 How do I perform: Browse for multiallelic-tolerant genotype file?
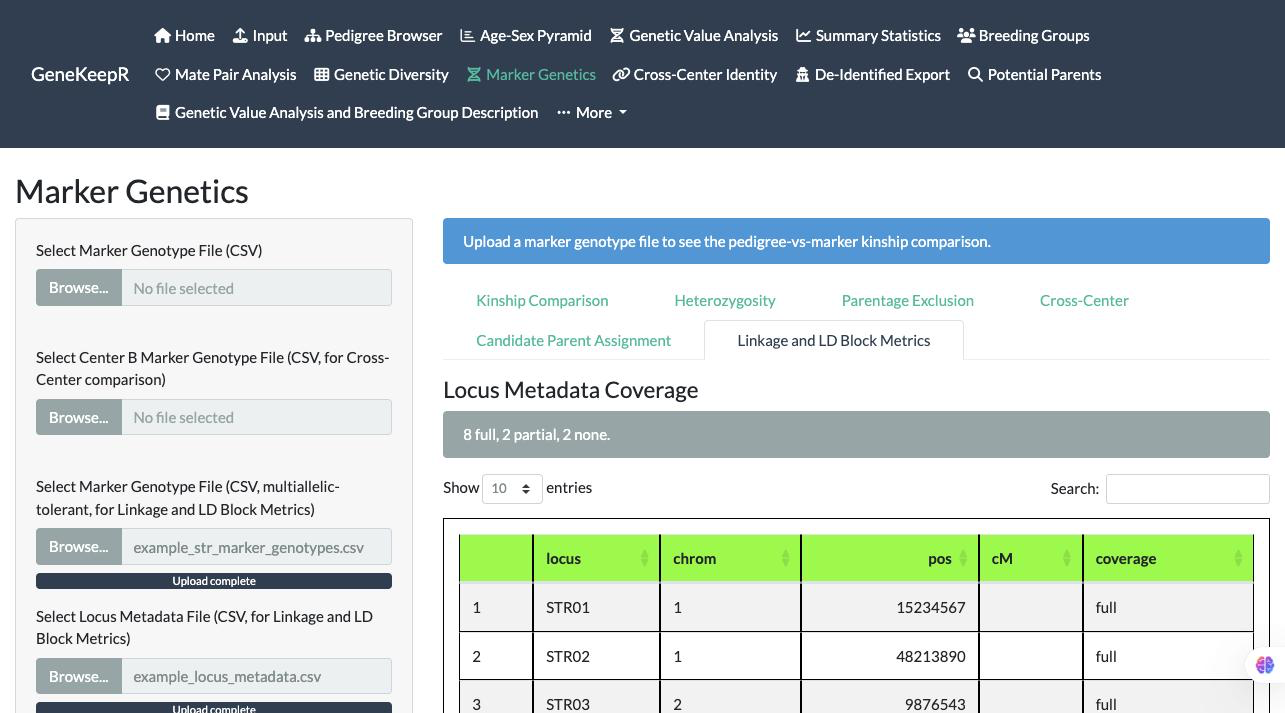click(79, 547)
